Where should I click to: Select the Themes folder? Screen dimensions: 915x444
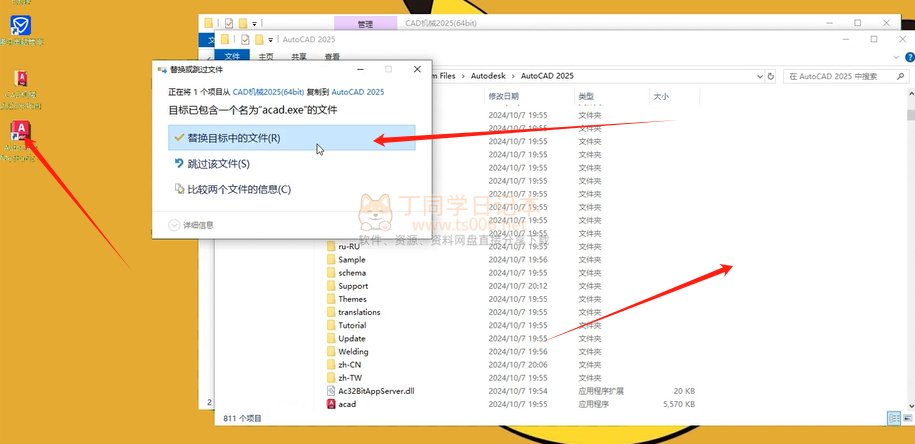tap(352, 299)
